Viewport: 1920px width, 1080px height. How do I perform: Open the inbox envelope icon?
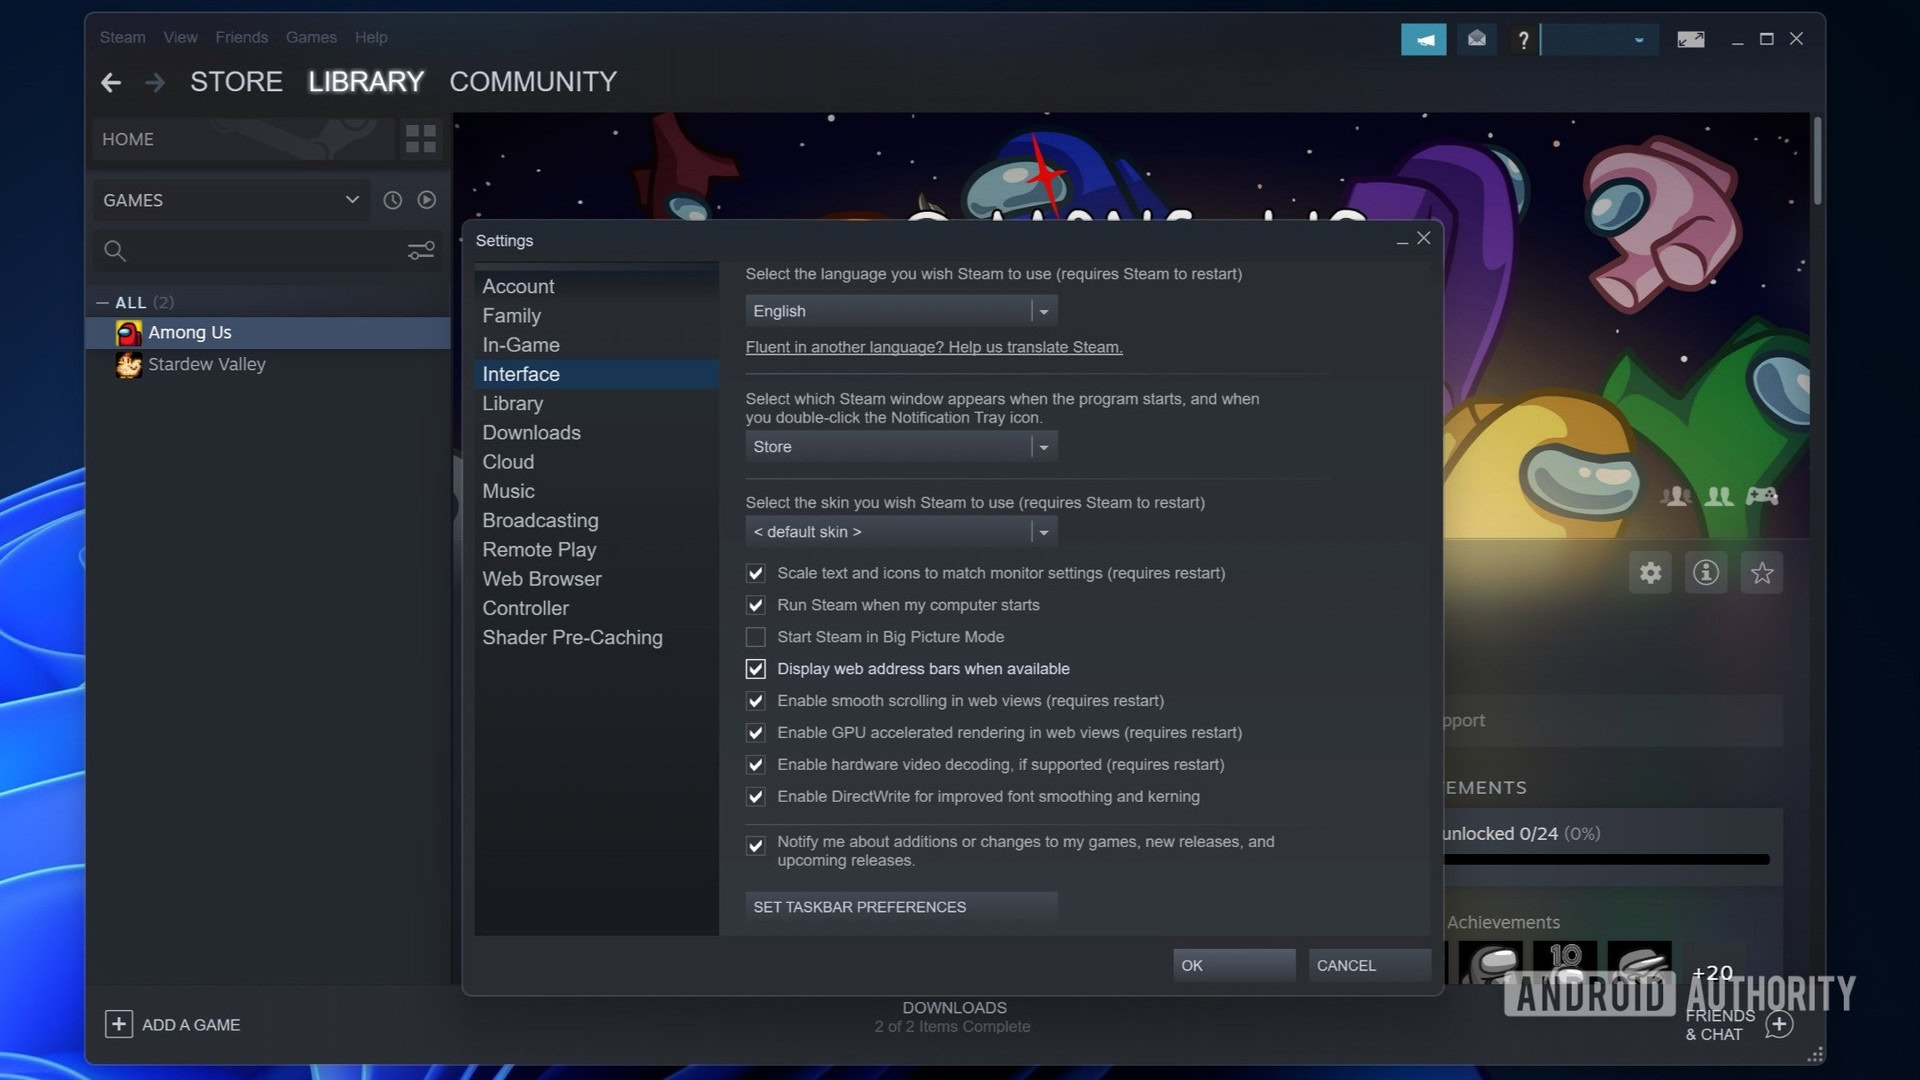(x=1477, y=39)
